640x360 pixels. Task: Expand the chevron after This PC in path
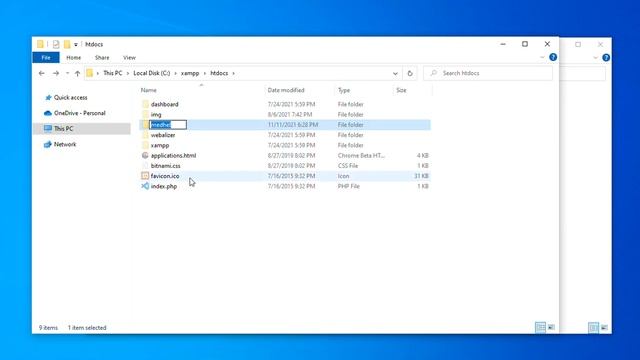pos(128,73)
